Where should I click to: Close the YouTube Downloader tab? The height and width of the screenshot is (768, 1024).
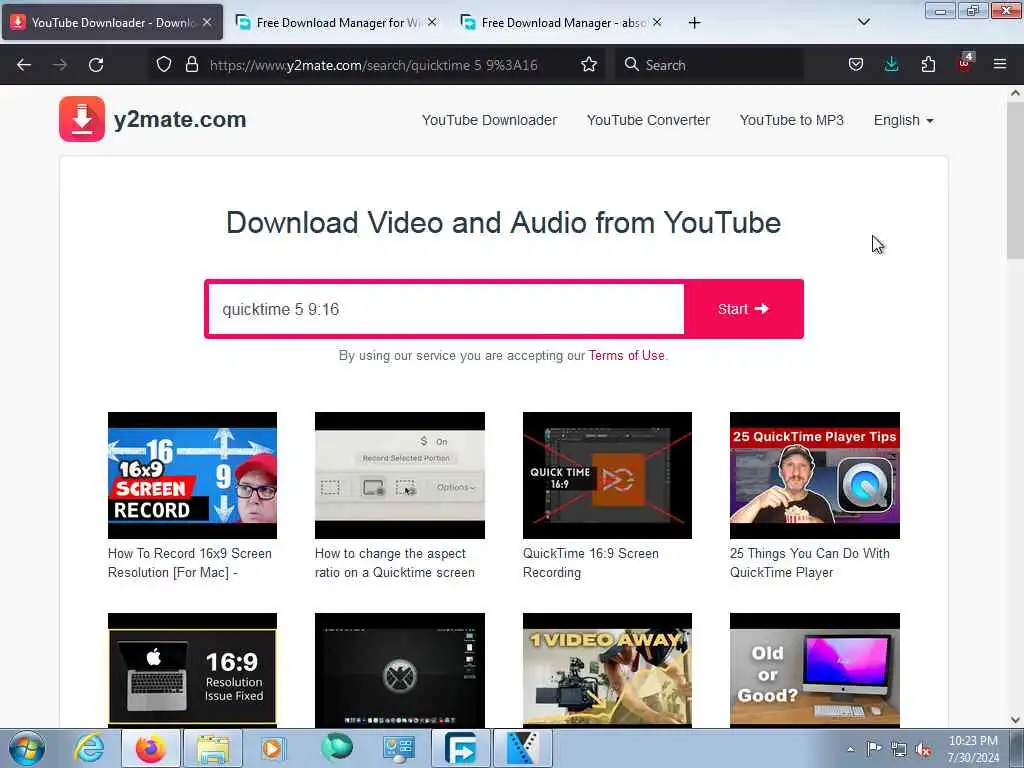(x=206, y=22)
